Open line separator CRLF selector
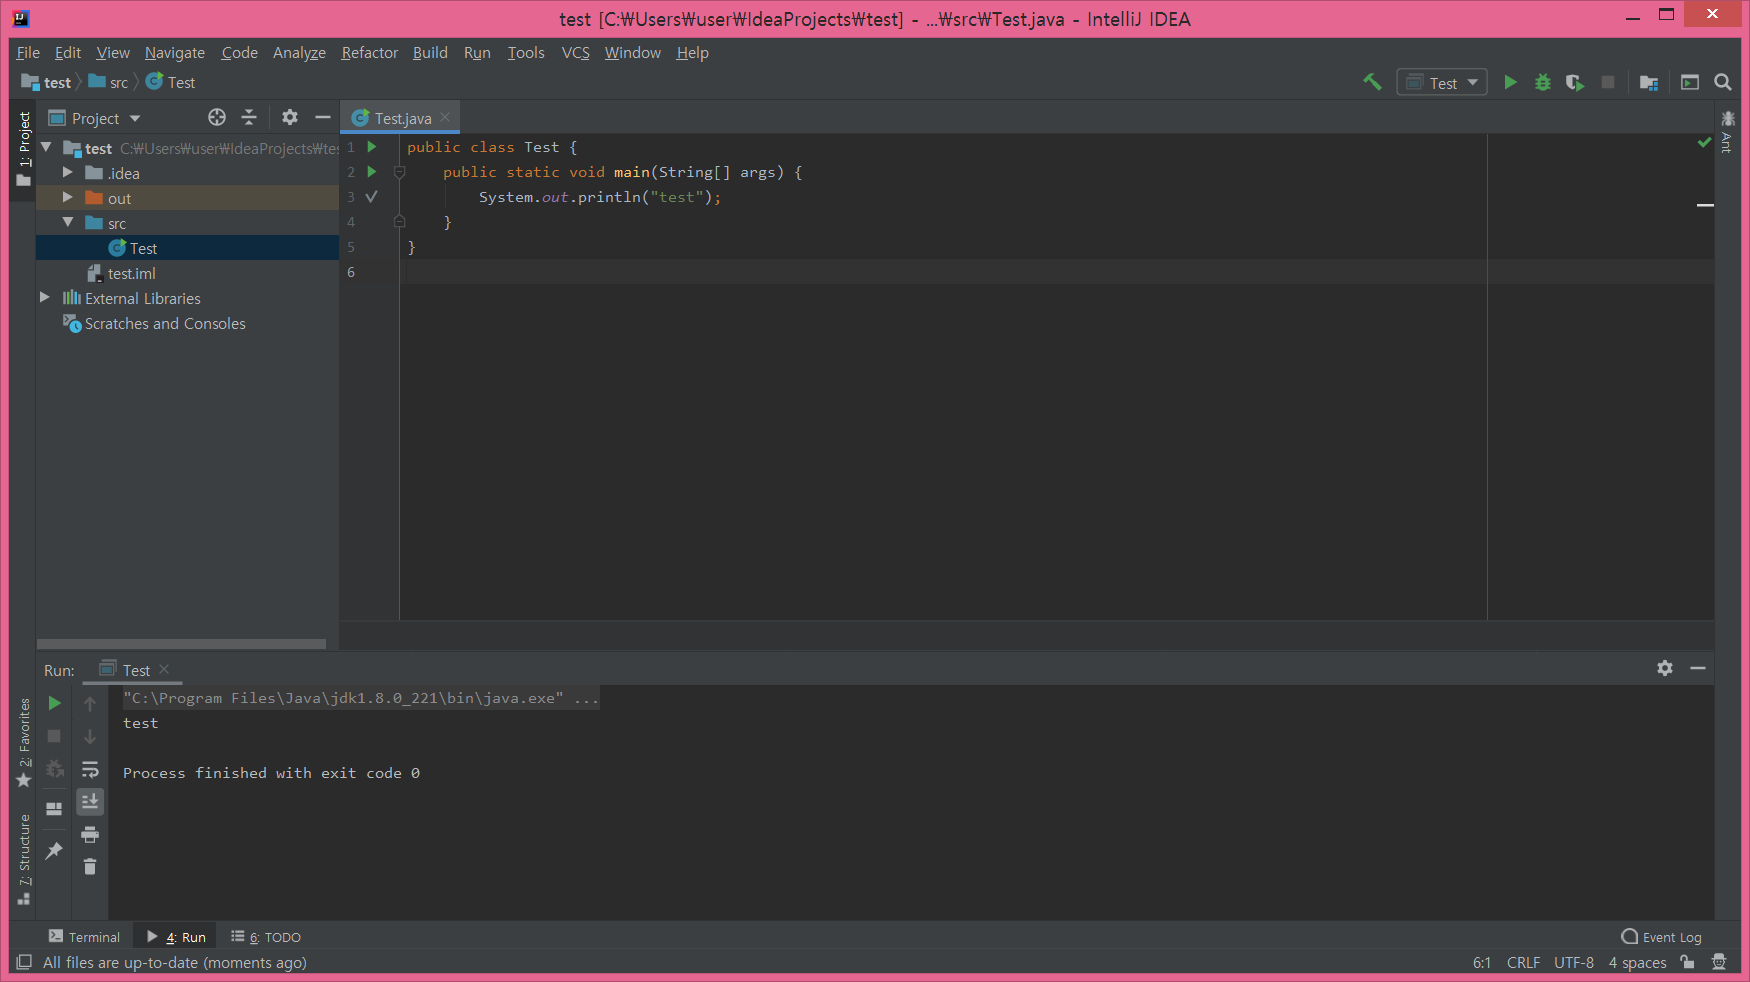Screen dimensions: 1750x982 pos(1523,962)
